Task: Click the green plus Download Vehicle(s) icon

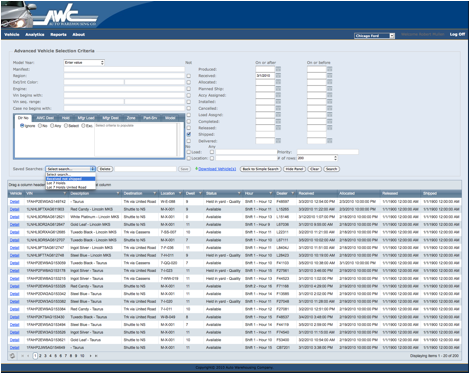Action: click(196, 169)
